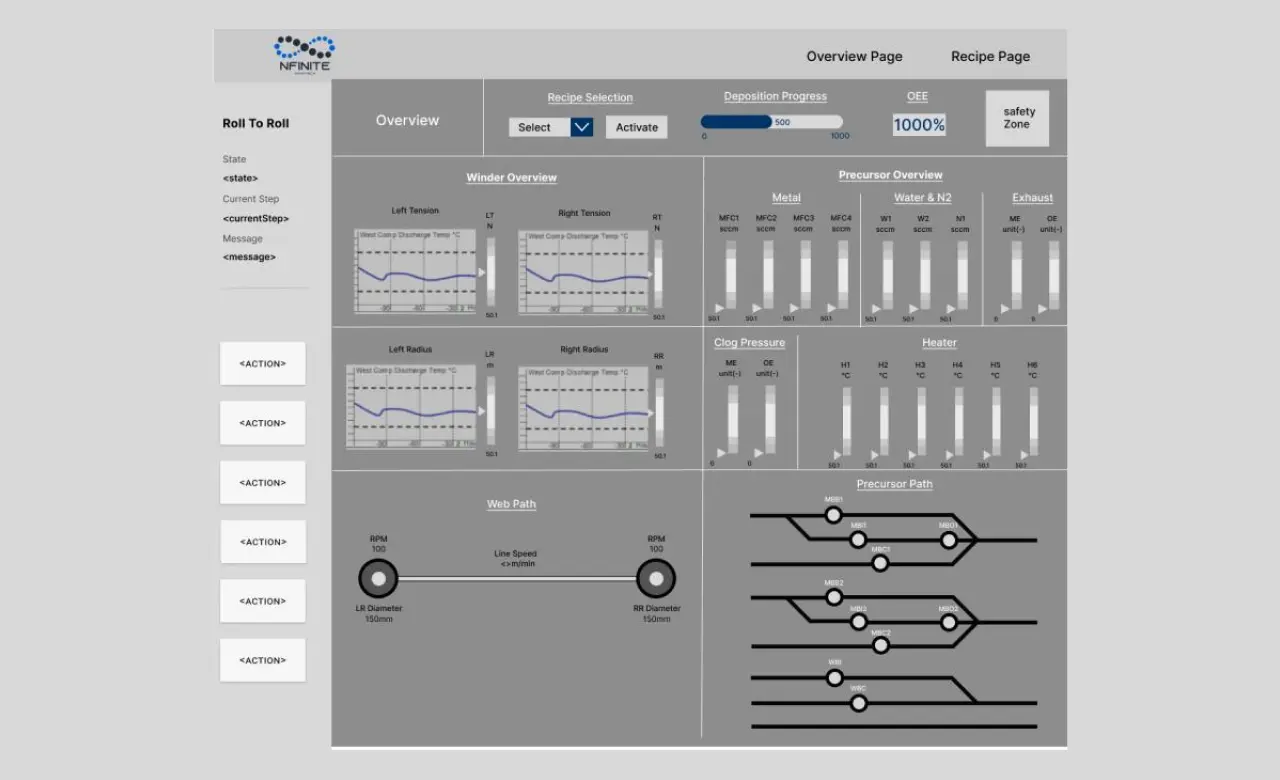Select the MBC2 valve node
Viewport: 1280px width, 780px height.
click(880, 646)
